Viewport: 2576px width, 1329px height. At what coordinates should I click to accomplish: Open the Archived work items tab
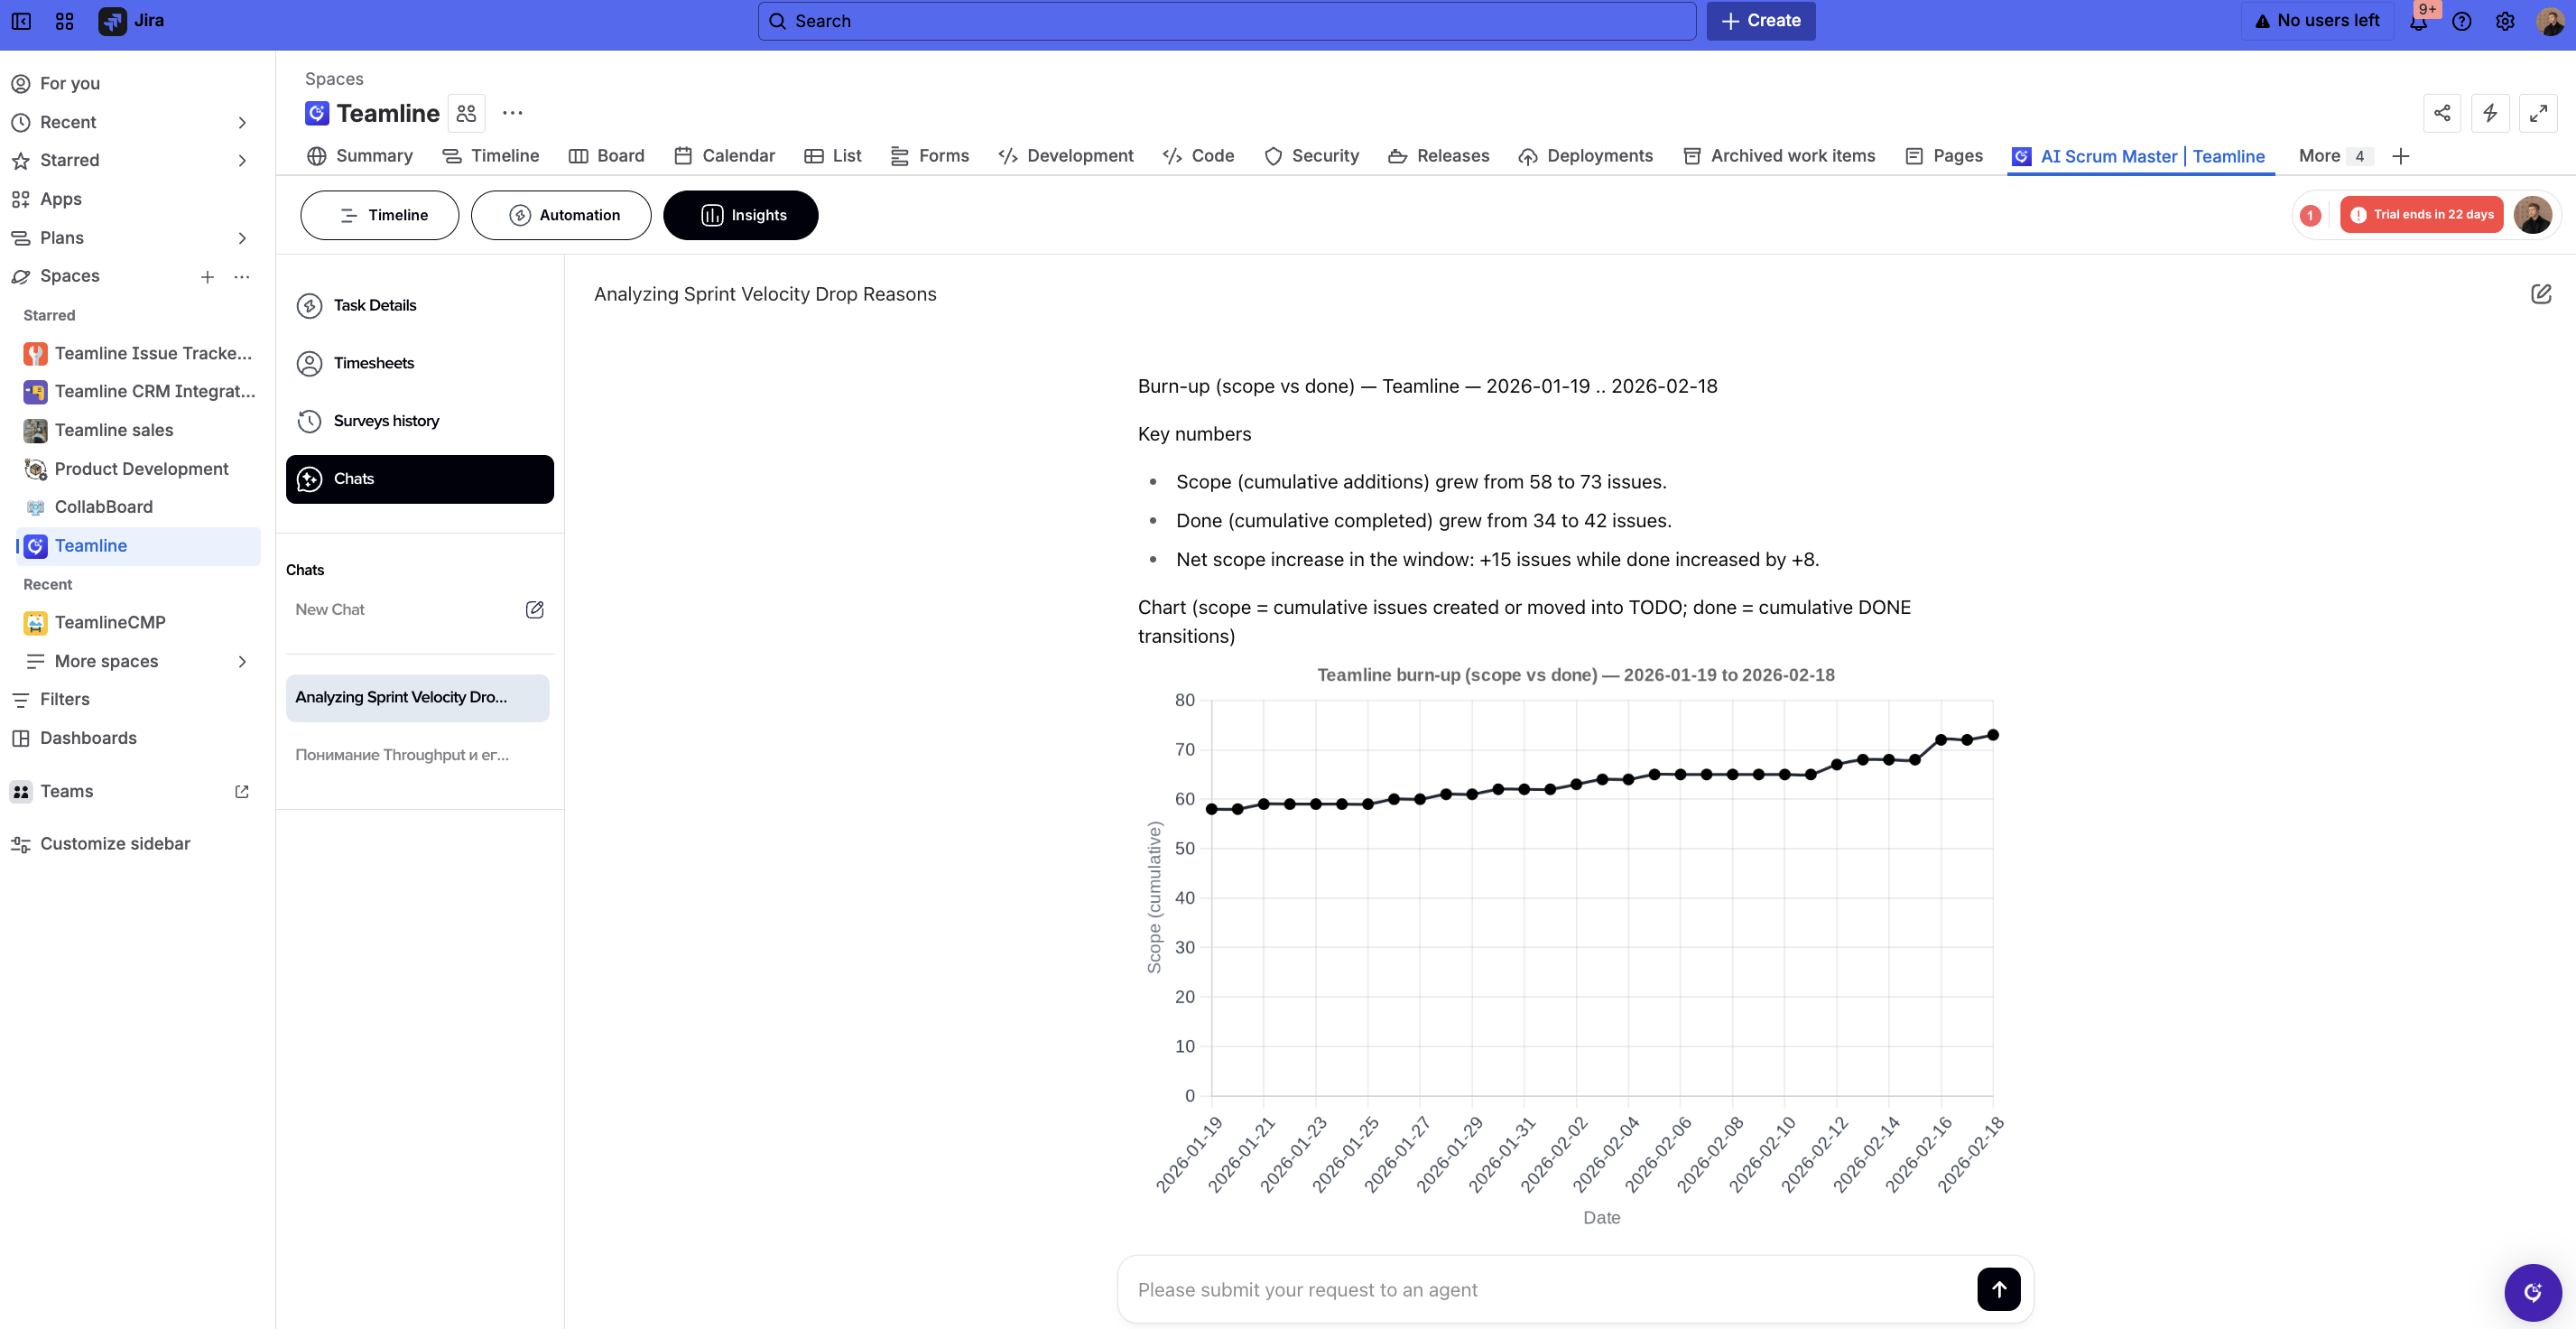pos(1780,156)
